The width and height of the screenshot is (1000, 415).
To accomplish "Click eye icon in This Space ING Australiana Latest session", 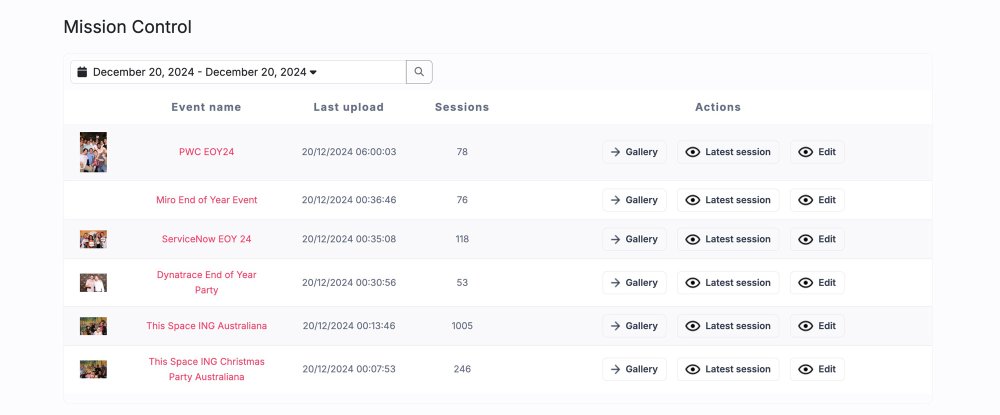I will (692, 326).
